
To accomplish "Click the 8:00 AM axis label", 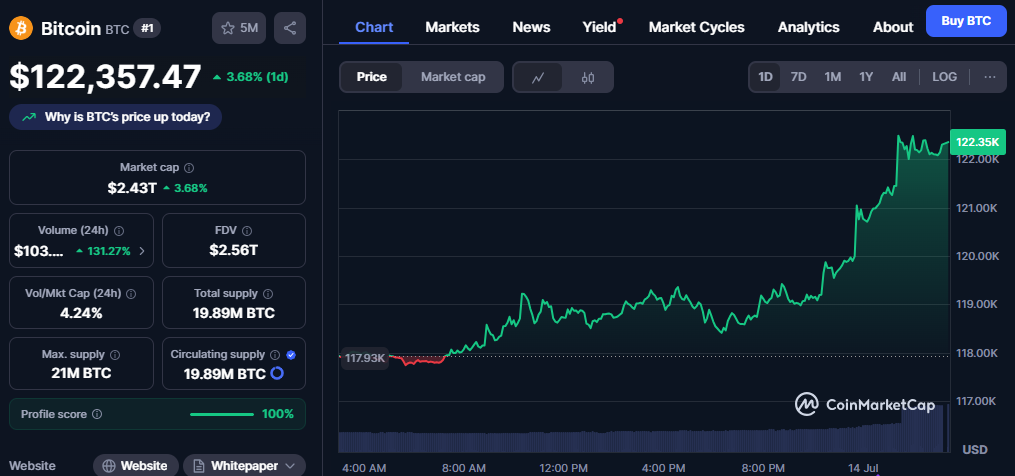I will click(463, 468).
